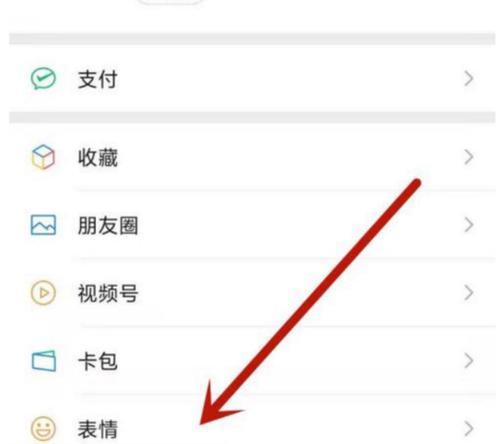Open the 收藏 menu entry

tap(252, 157)
